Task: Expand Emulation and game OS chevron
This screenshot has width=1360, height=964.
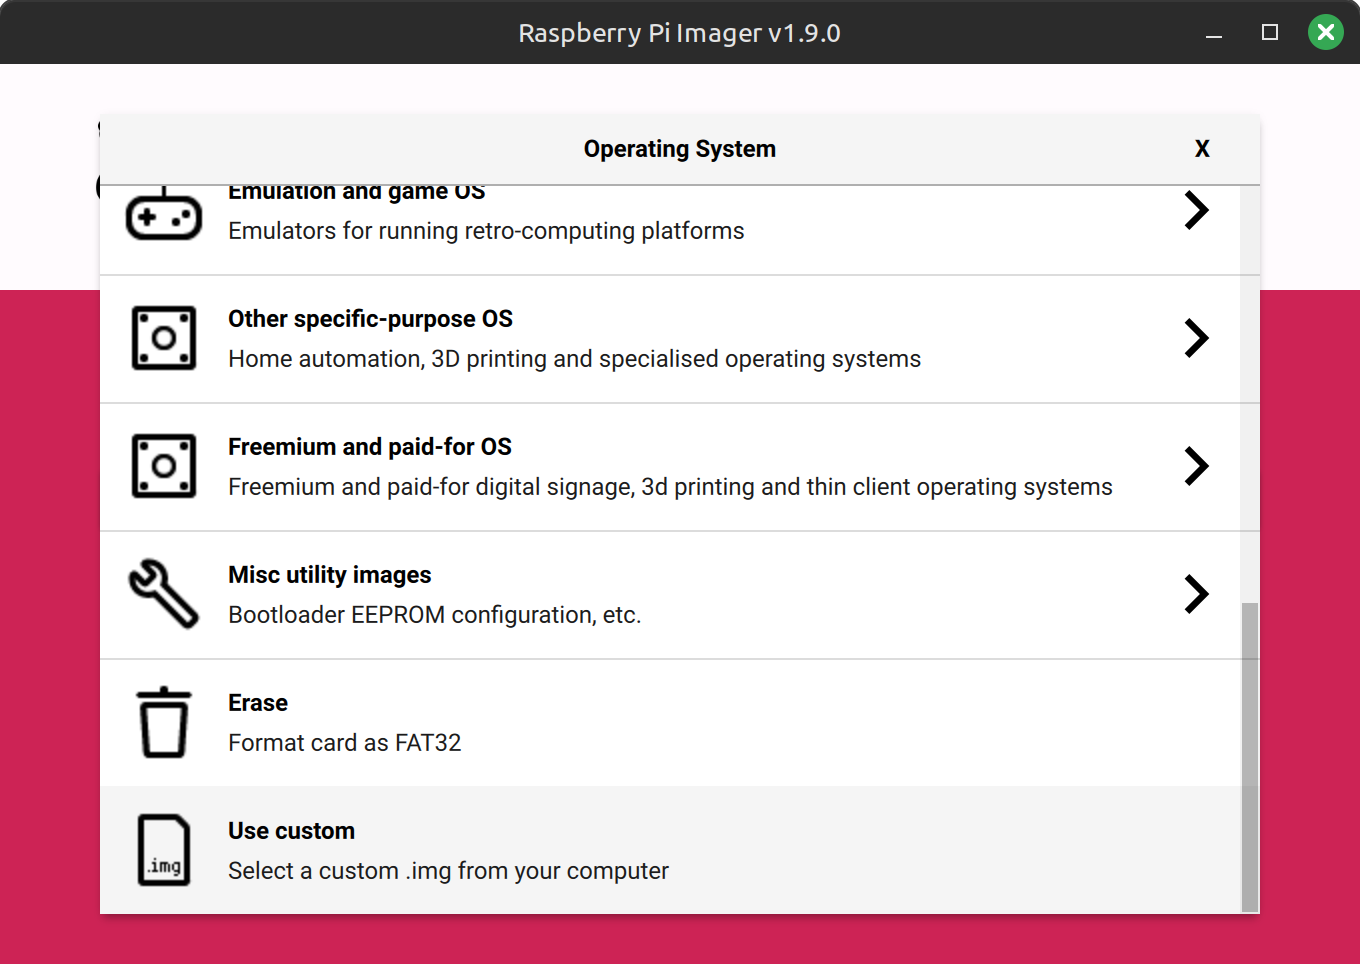Action: [x=1196, y=210]
